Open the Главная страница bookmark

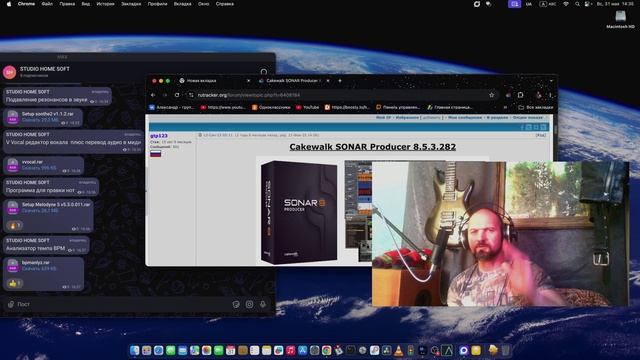[x=450, y=107]
